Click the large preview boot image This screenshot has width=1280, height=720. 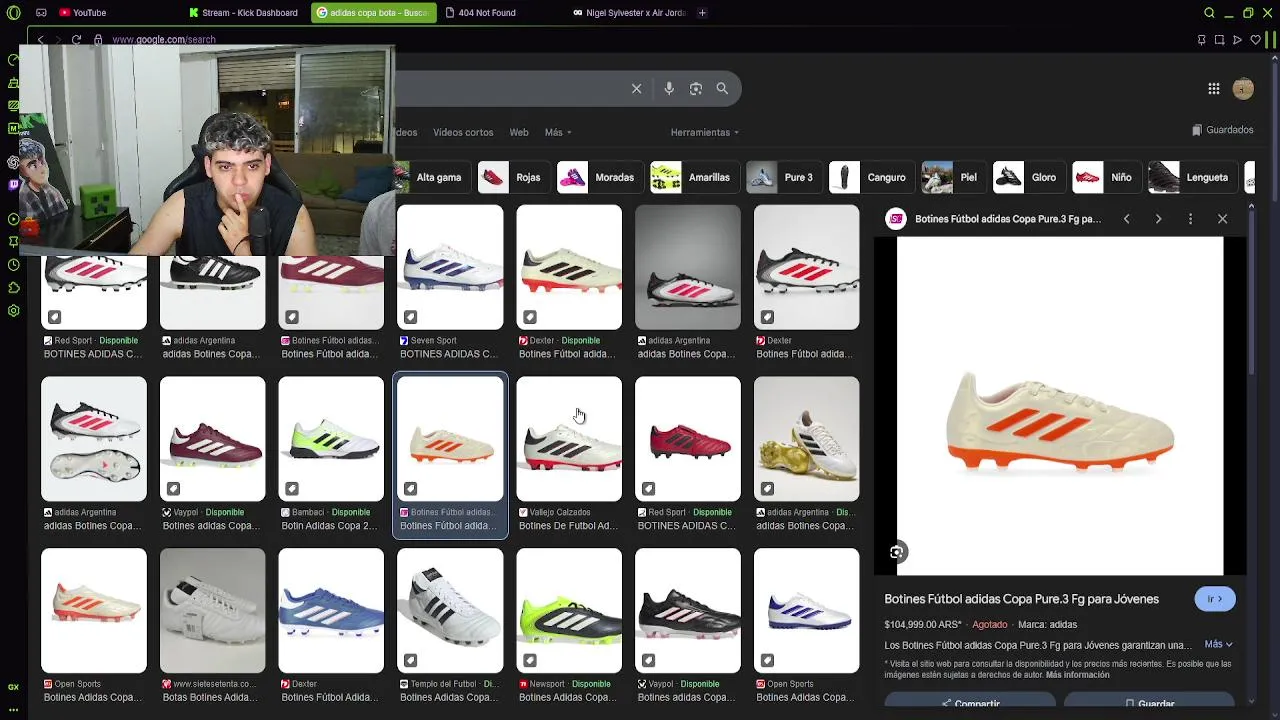tap(1060, 406)
